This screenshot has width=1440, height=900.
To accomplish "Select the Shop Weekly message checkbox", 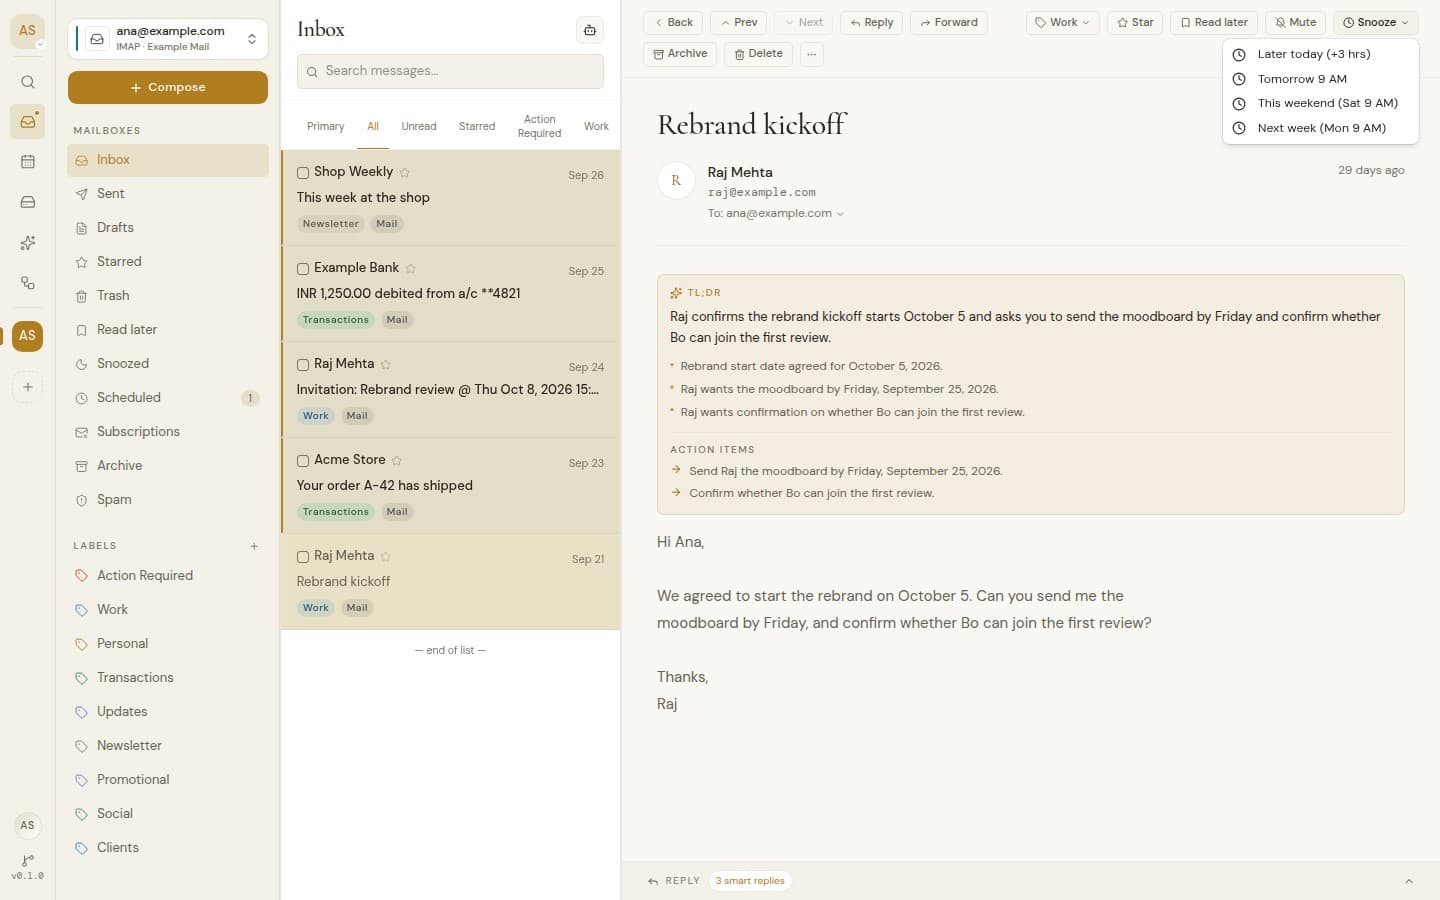I will [x=303, y=173].
